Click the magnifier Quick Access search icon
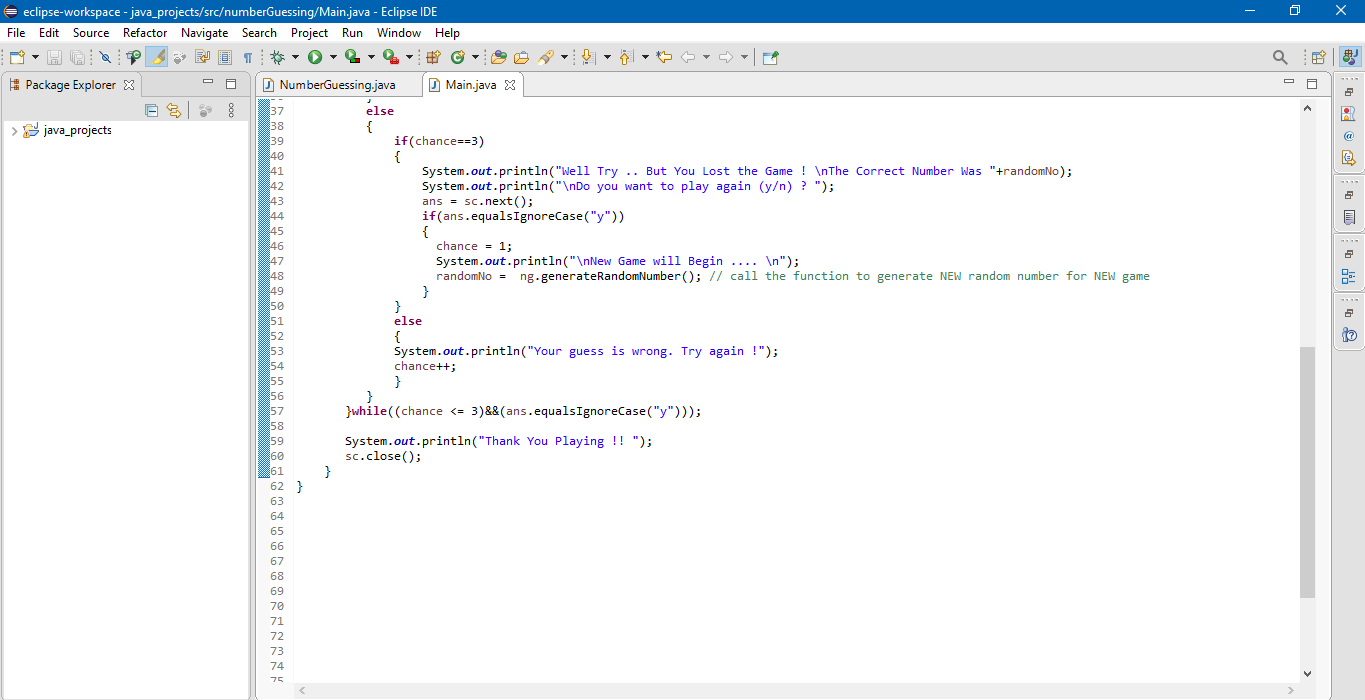 pyautogui.click(x=1280, y=57)
